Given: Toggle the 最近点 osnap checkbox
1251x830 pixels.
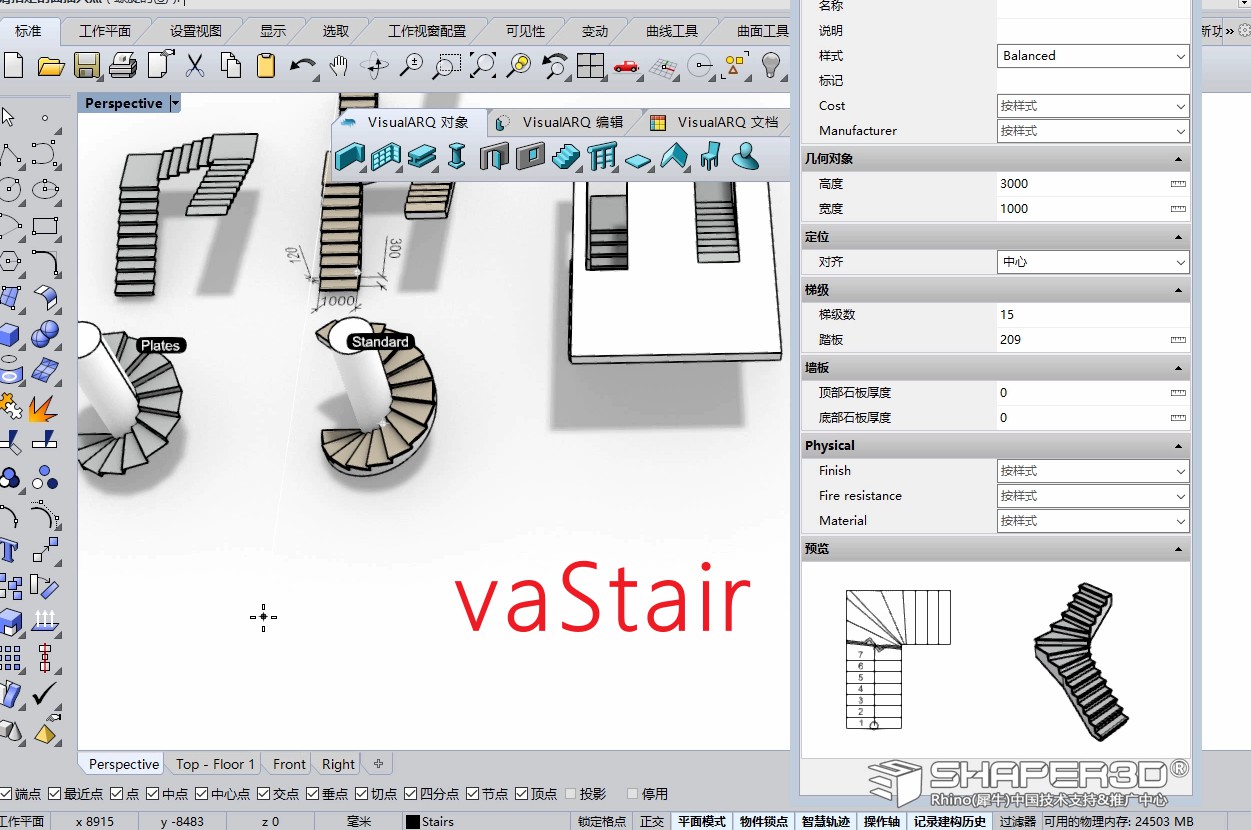Looking at the screenshot, I should pos(55,794).
